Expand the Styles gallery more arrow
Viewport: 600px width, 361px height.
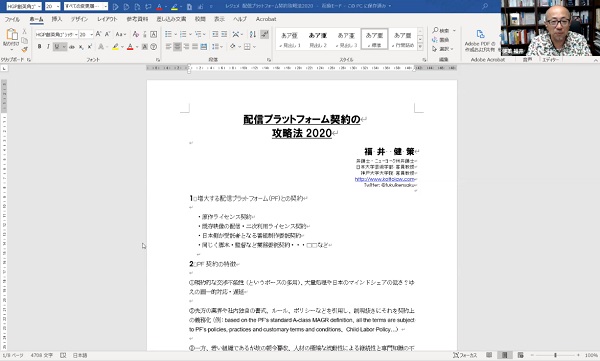pyautogui.click(x=420, y=47)
